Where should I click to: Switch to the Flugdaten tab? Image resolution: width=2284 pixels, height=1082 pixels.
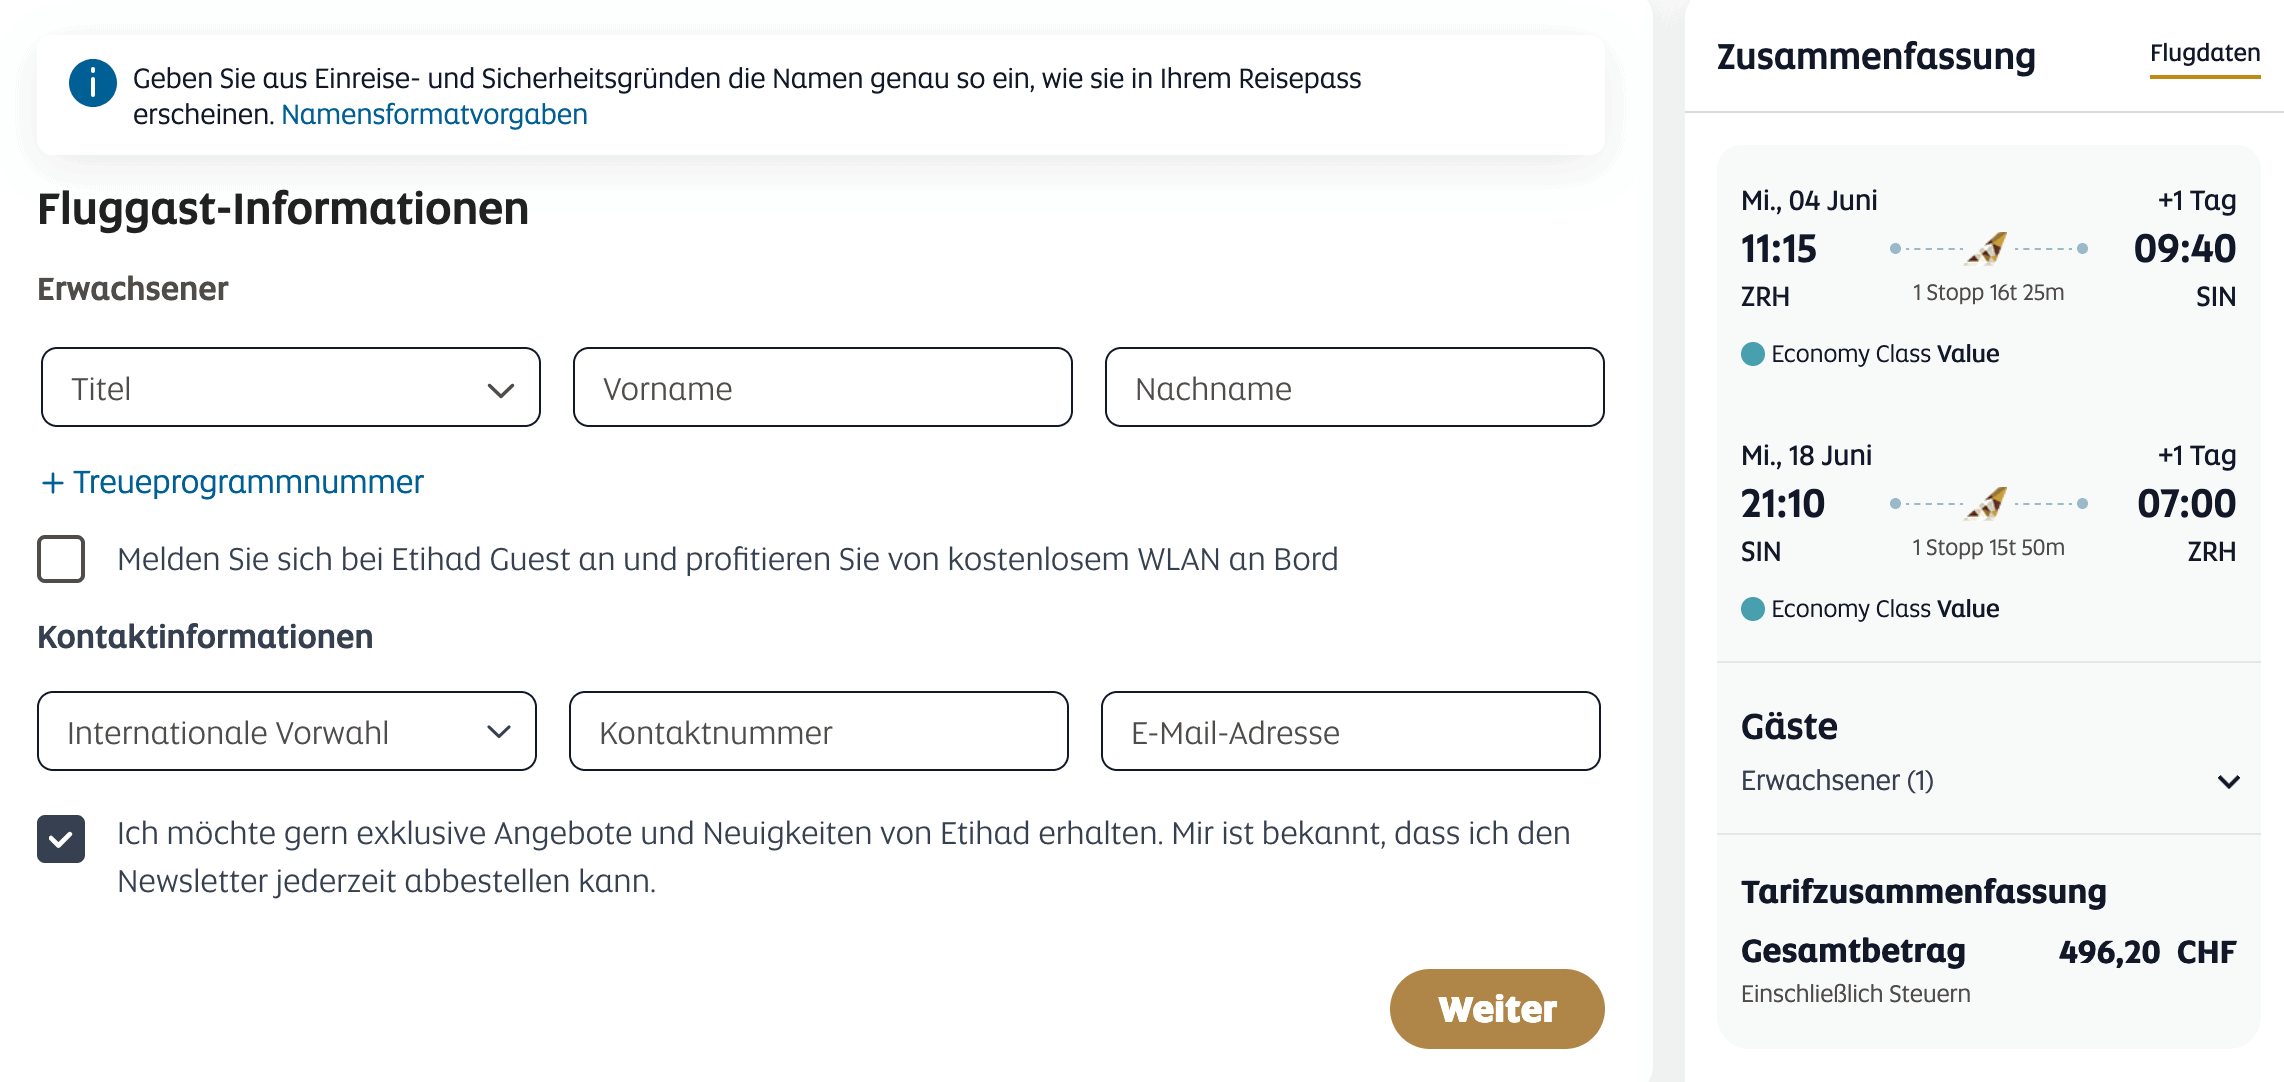coord(2204,54)
